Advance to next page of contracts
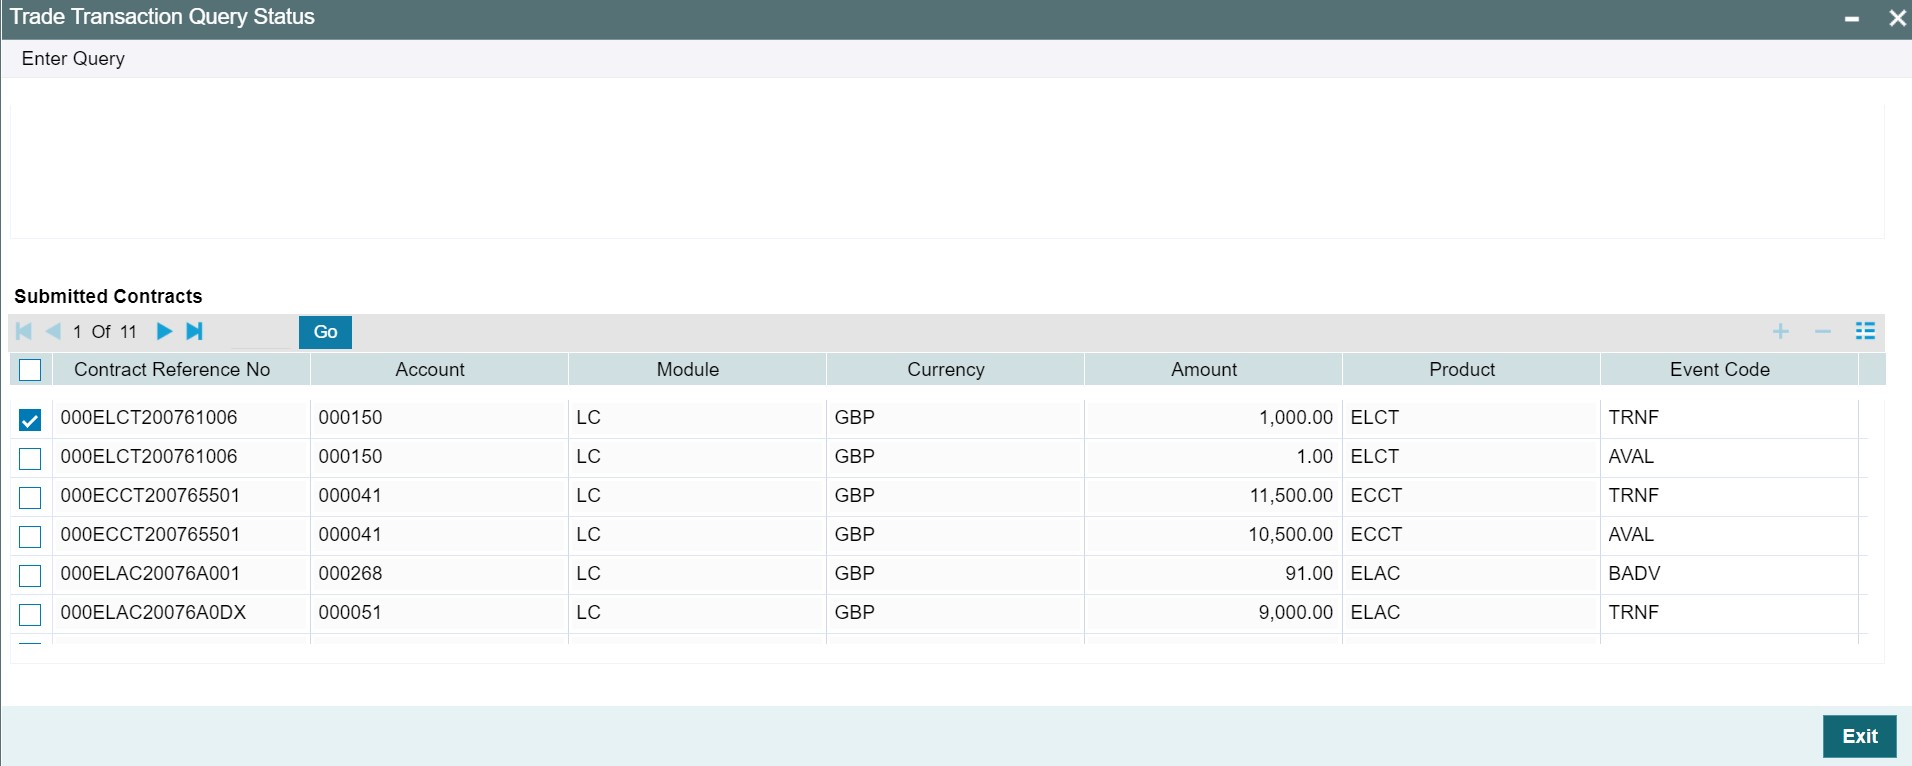 click(x=164, y=331)
